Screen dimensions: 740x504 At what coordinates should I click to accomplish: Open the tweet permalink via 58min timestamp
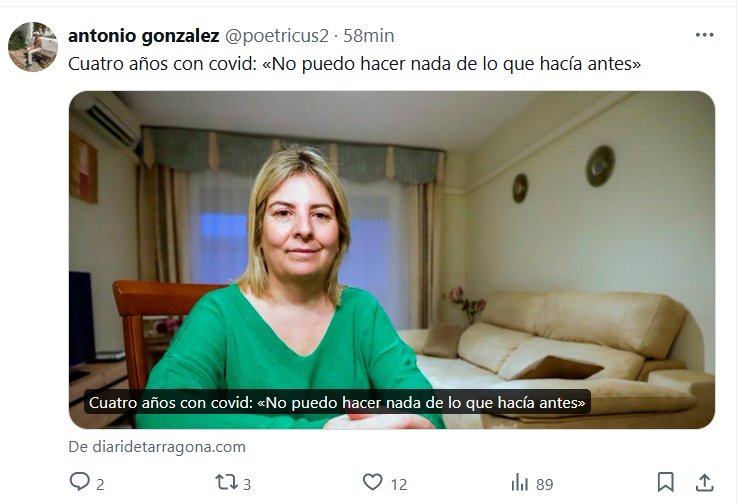pyautogui.click(x=369, y=36)
